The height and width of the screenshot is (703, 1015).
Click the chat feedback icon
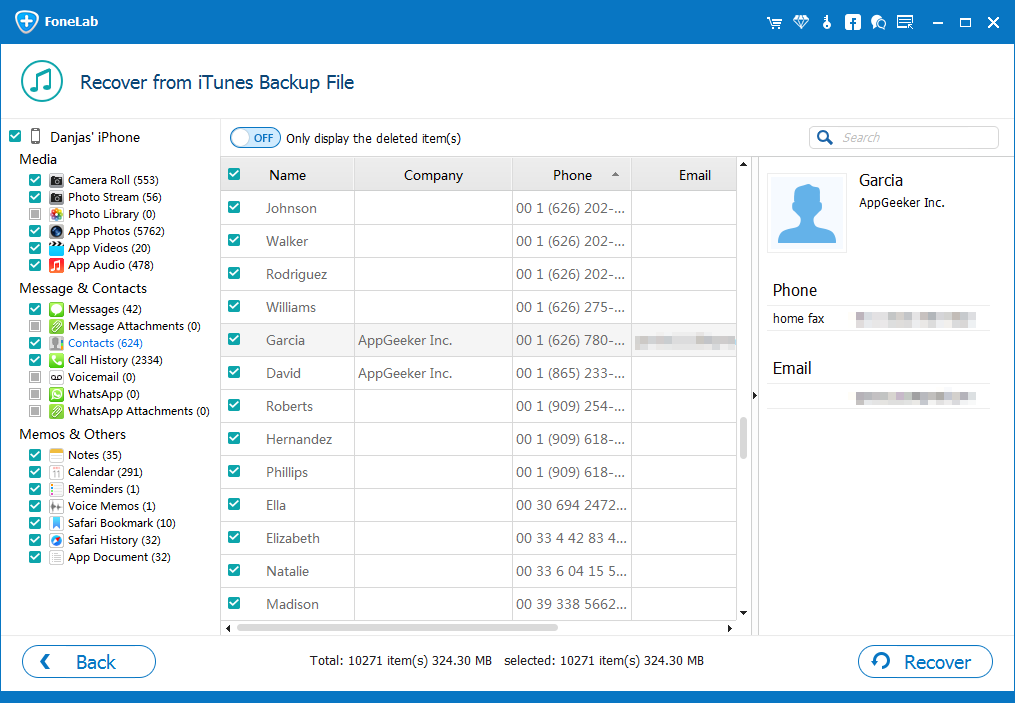tap(878, 22)
